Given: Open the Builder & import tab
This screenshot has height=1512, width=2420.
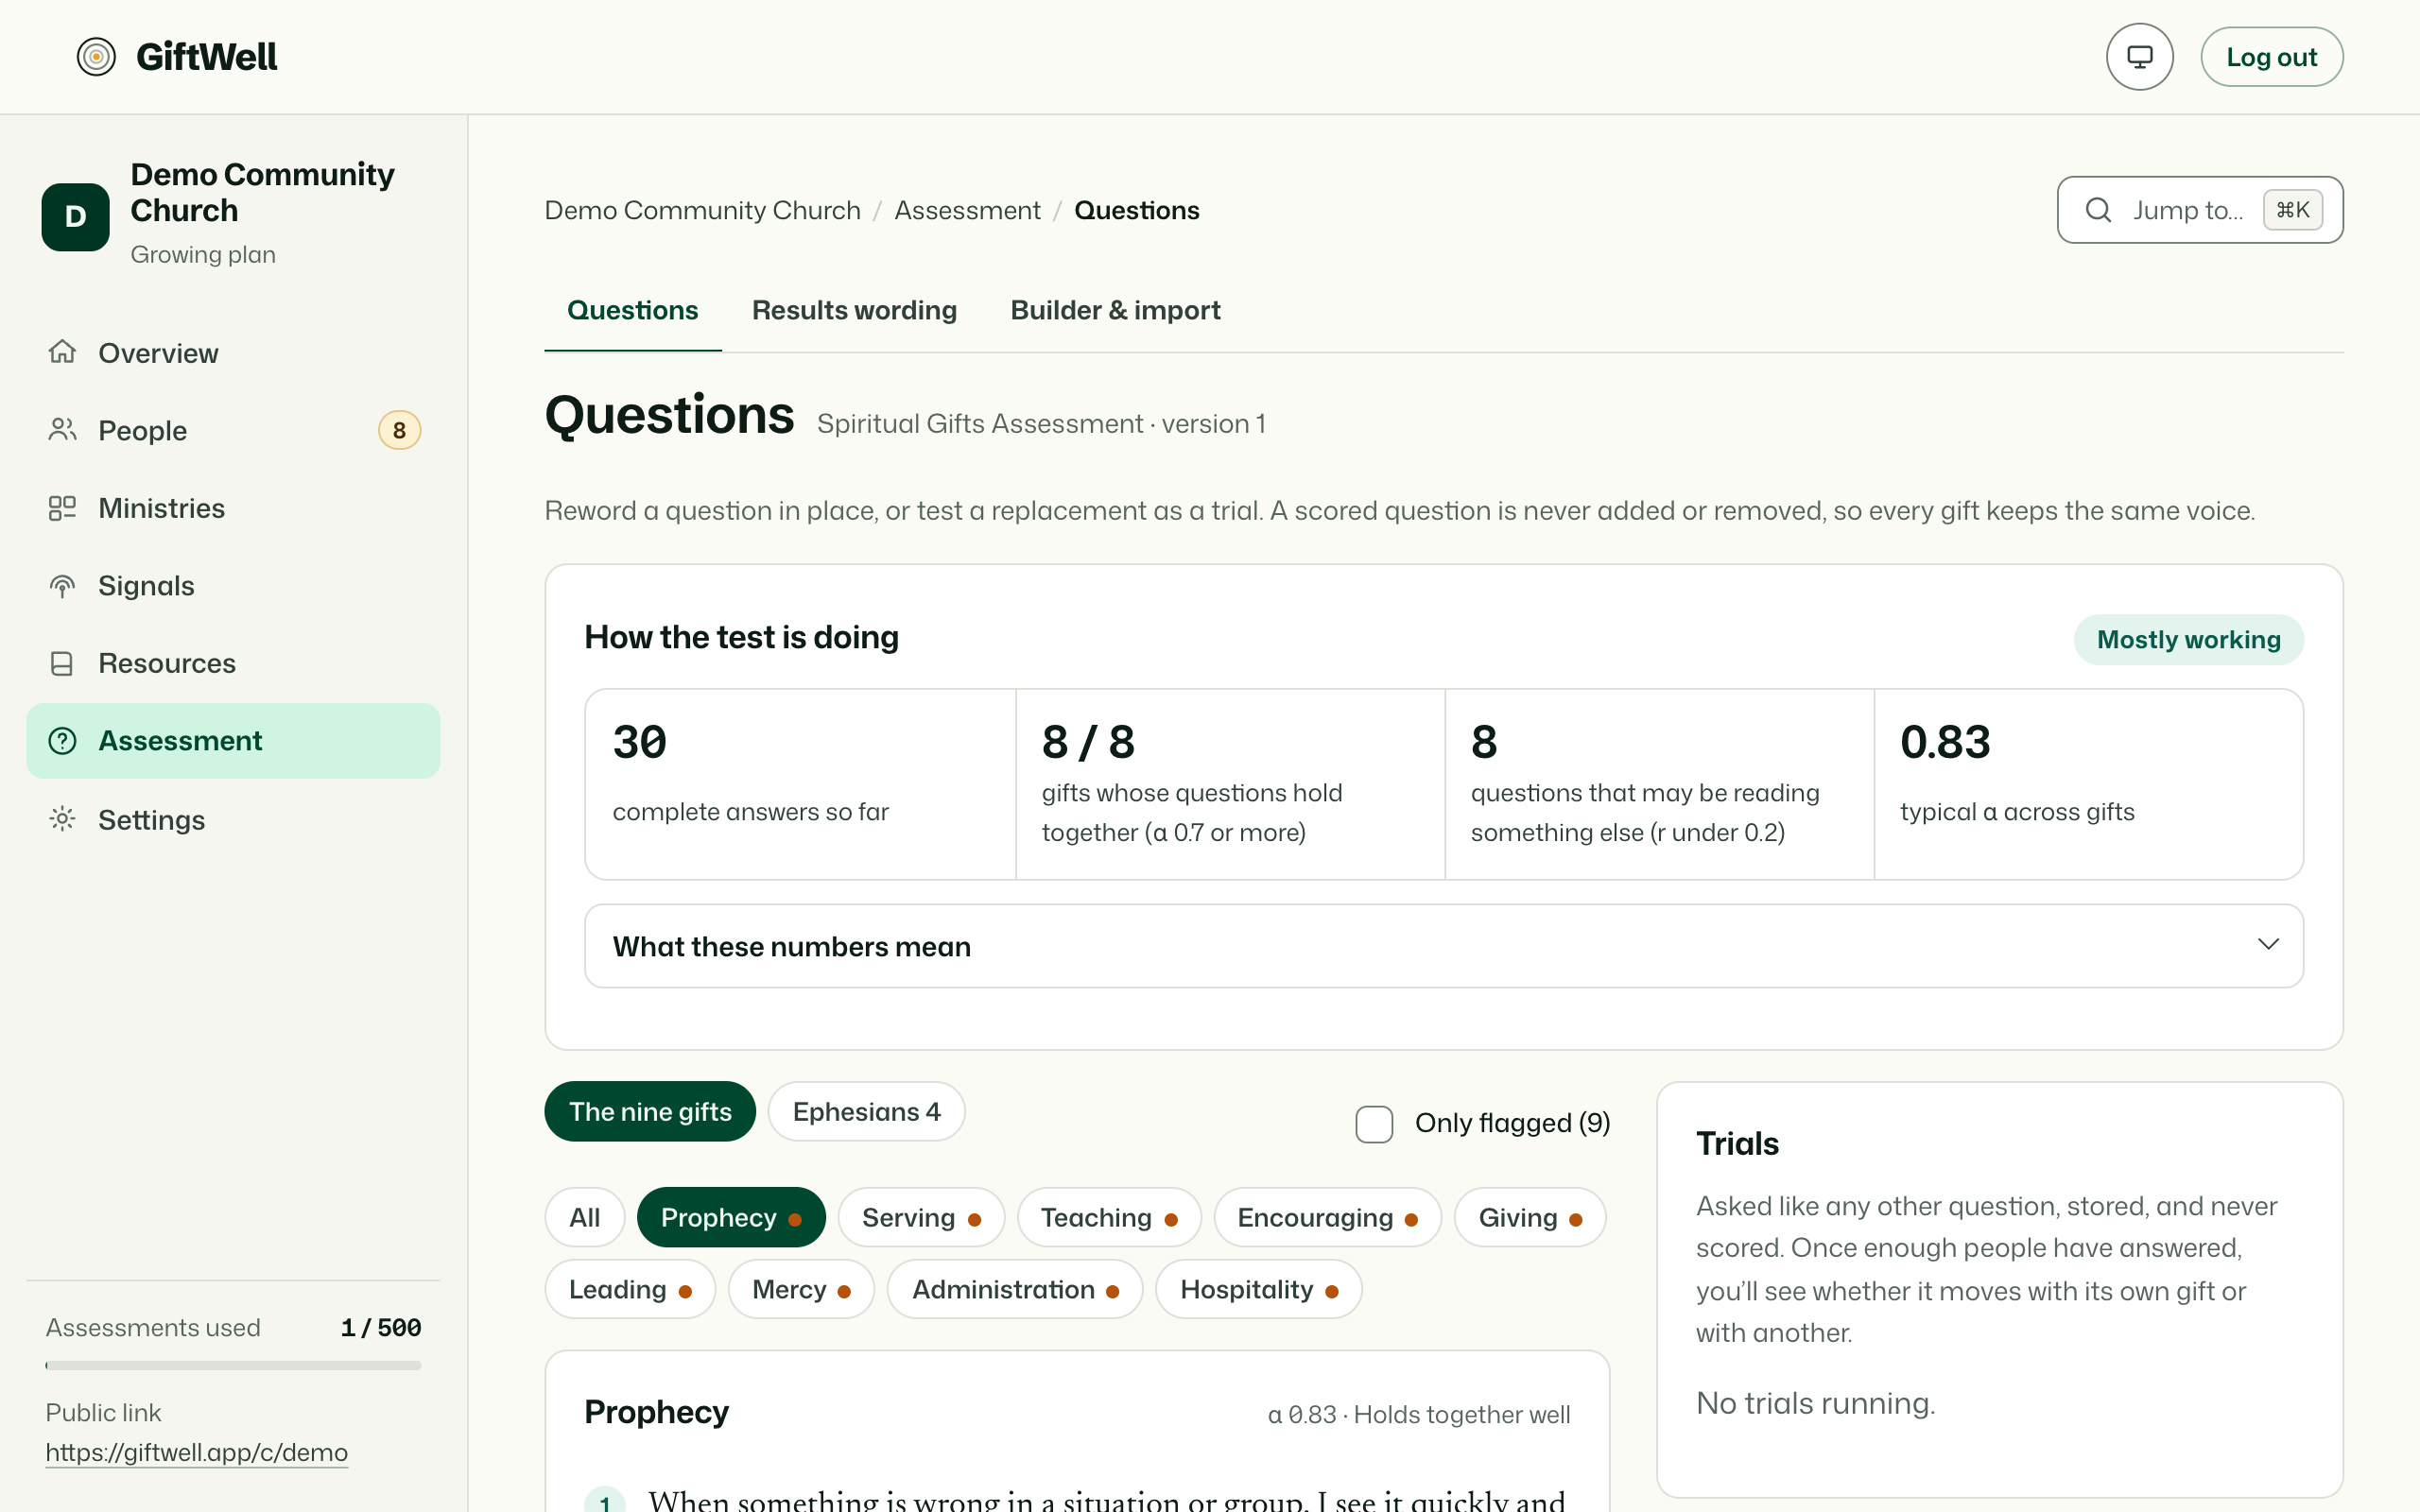Looking at the screenshot, I should pos(1115,310).
